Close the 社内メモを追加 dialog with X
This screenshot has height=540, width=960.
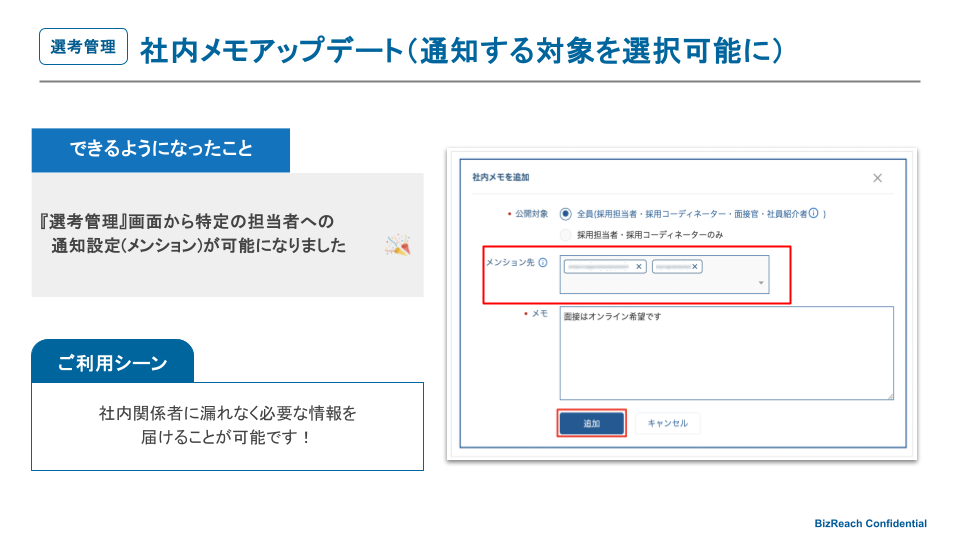(877, 178)
